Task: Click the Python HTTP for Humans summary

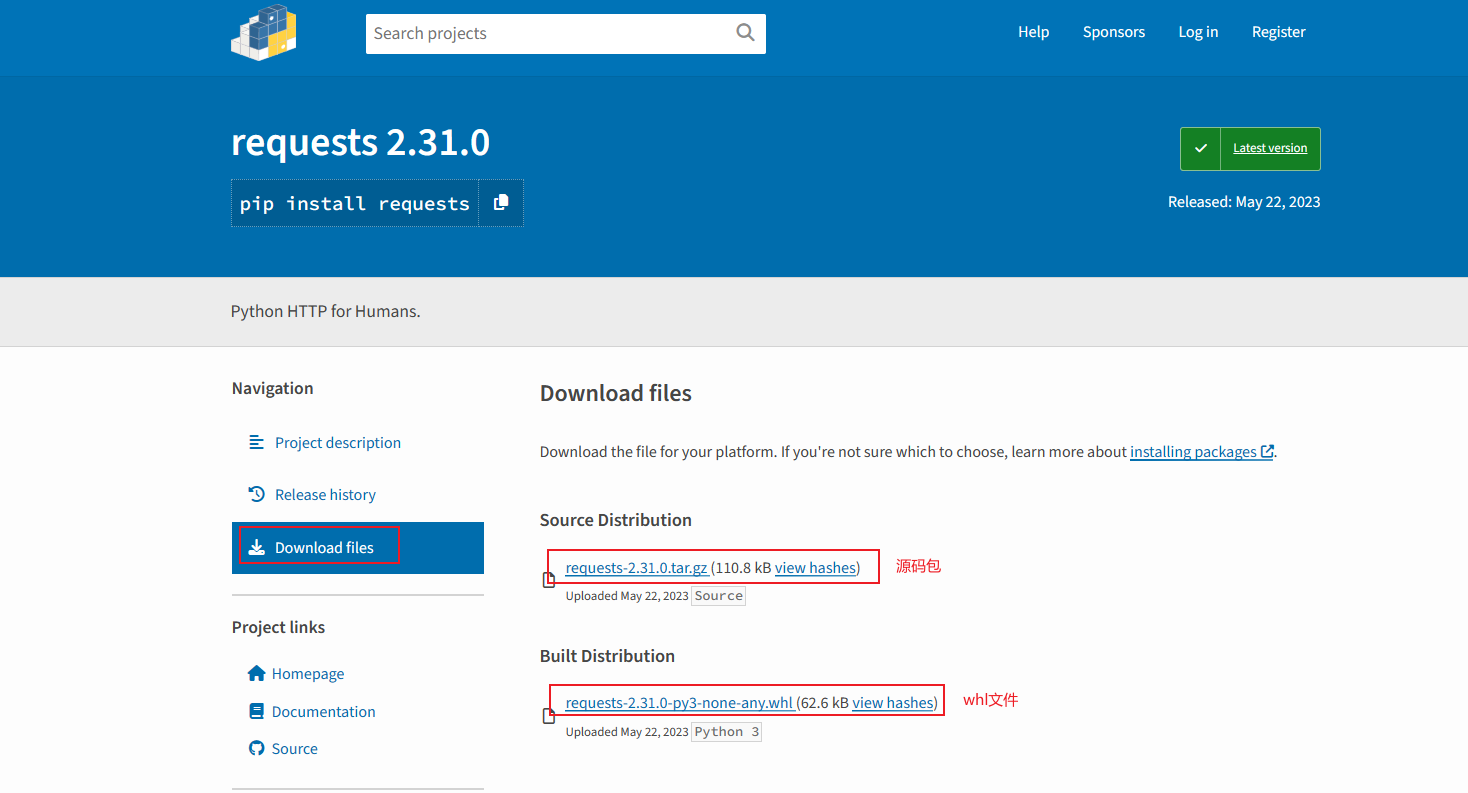Action: pos(326,311)
